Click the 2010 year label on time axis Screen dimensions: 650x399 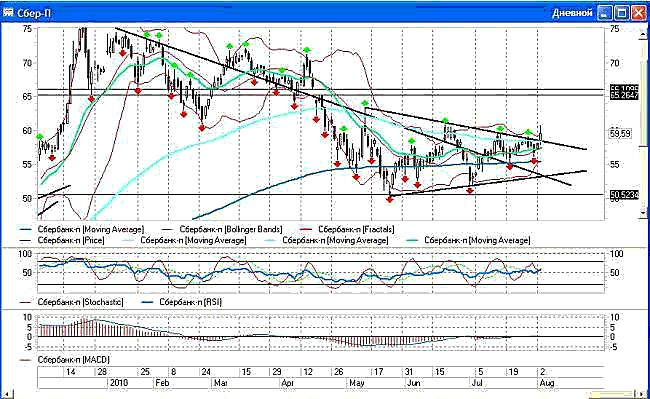[x=119, y=383]
